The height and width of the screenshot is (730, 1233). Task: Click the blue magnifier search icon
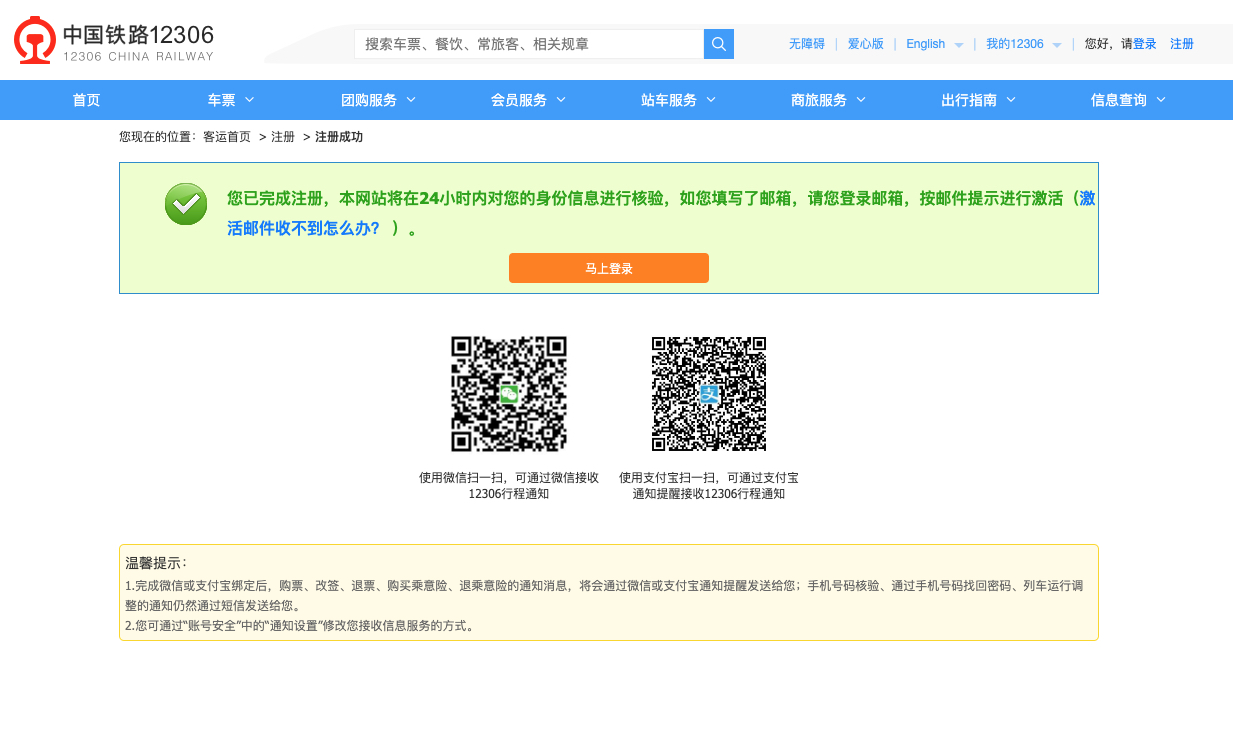tap(718, 44)
